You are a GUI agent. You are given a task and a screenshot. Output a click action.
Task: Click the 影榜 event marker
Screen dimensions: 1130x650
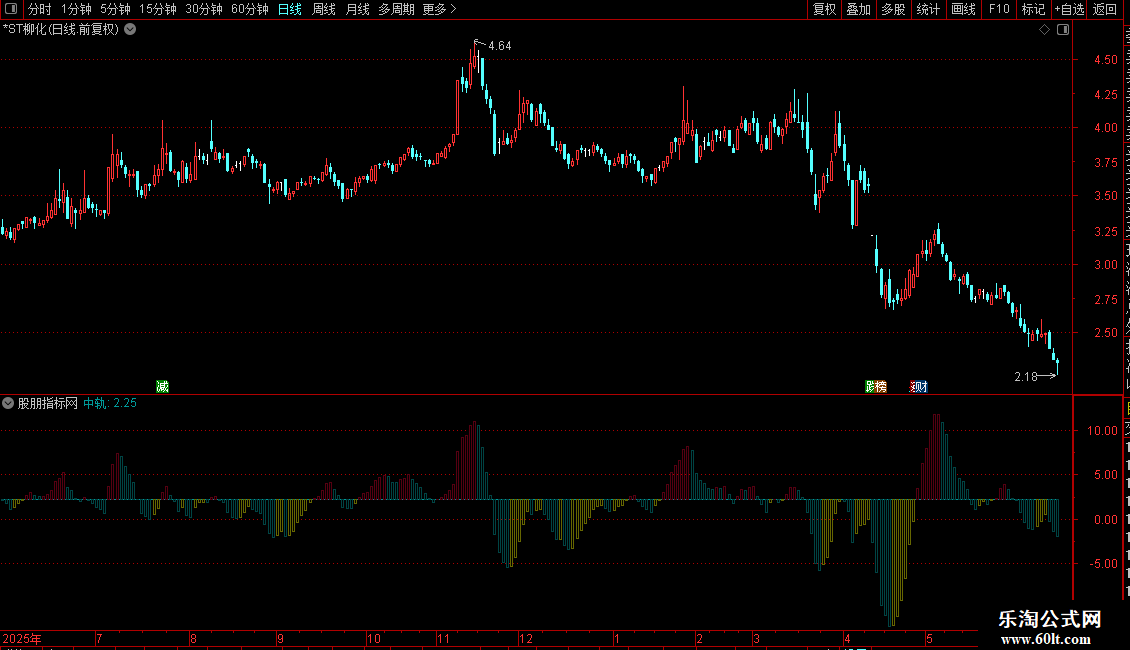click(876, 387)
